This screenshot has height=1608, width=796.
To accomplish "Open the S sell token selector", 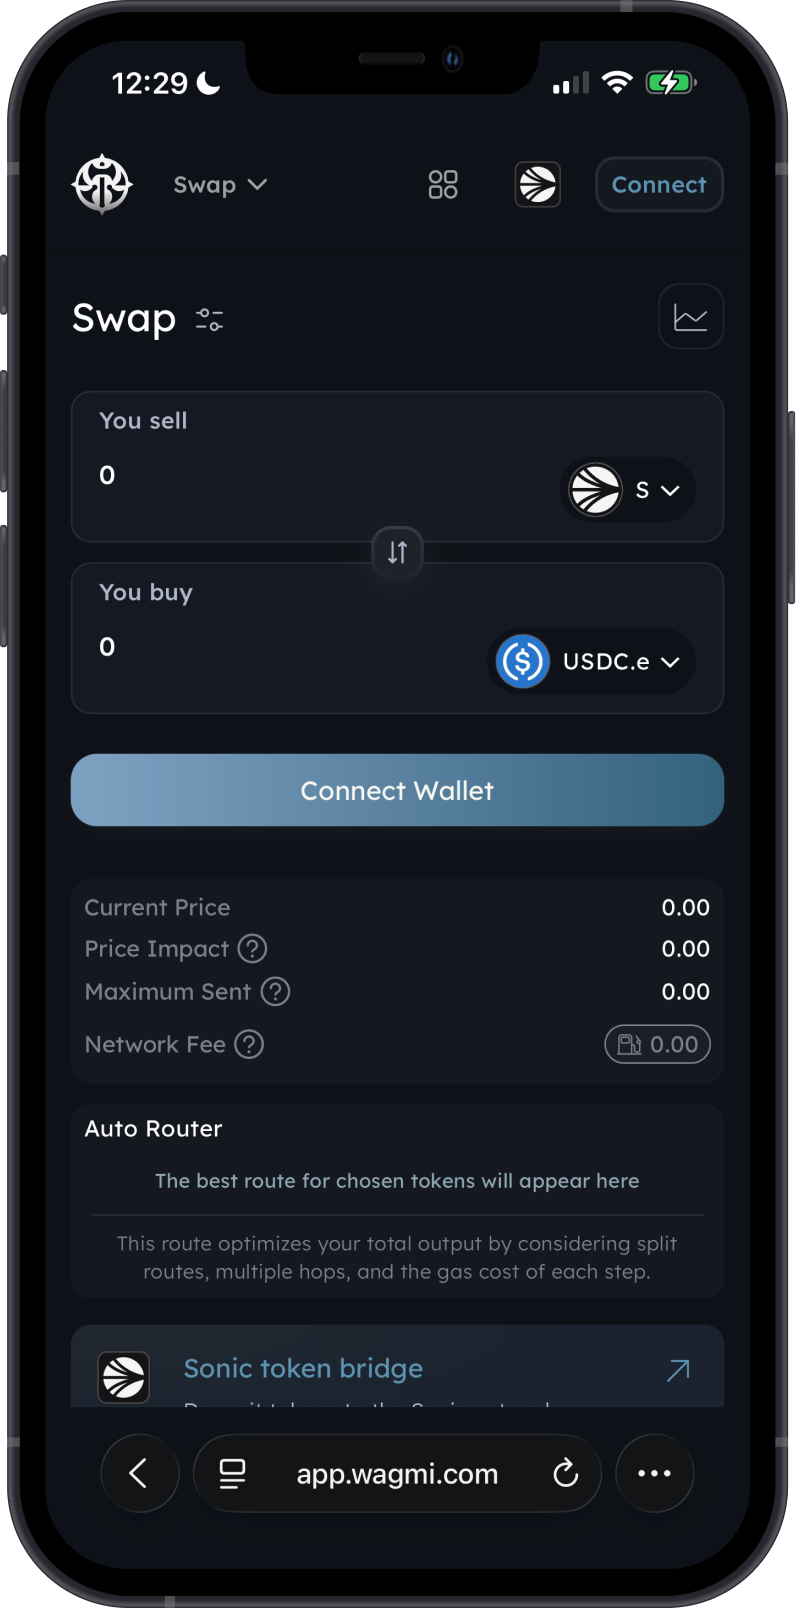I will tap(627, 490).
